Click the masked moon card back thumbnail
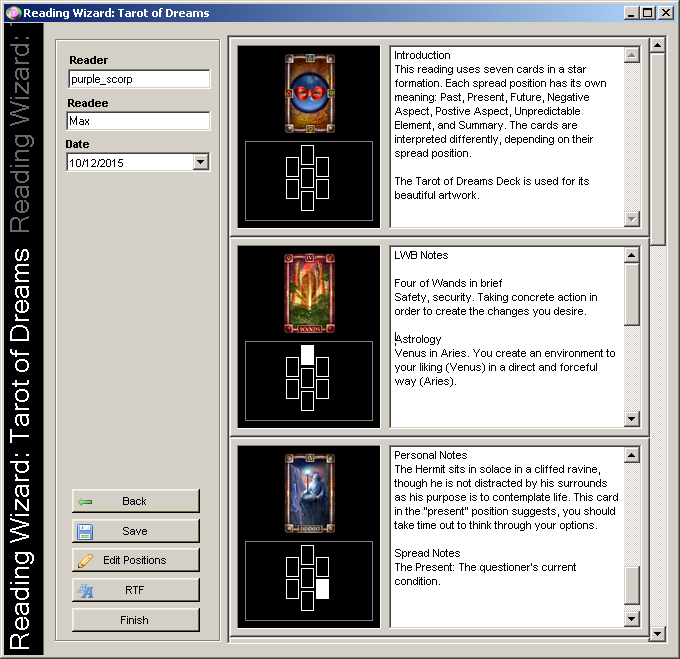This screenshot has width=680, height=659. click(309, 93)
